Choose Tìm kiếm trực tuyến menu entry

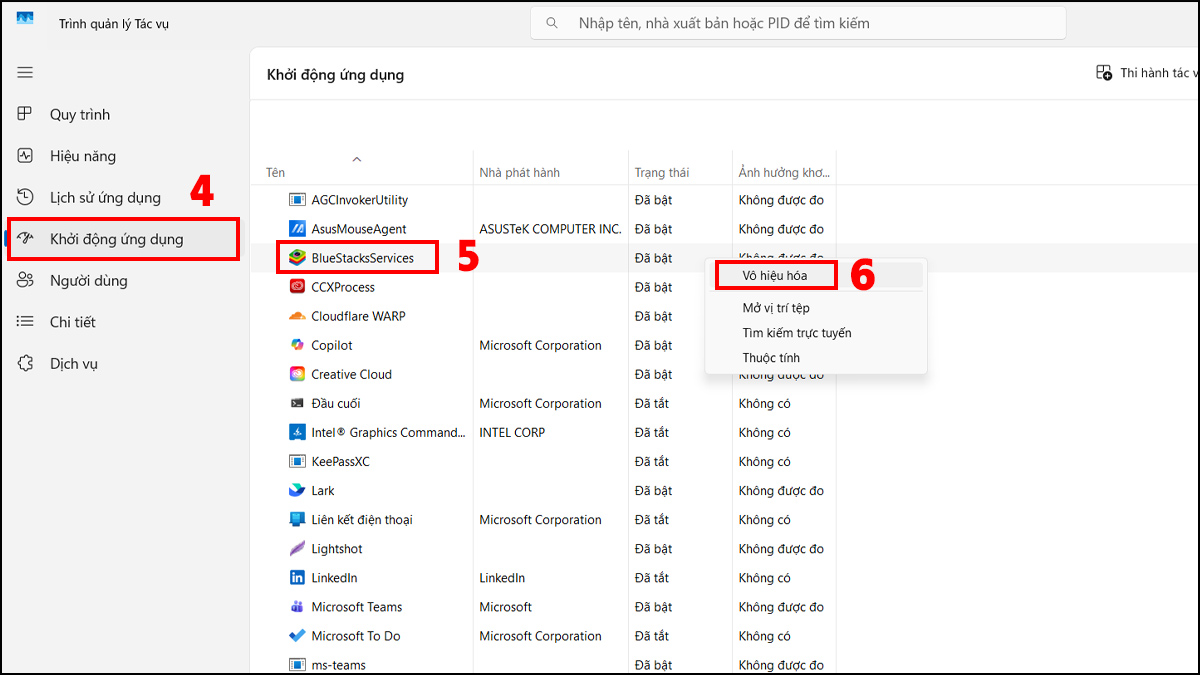click(x=796, y=333)
